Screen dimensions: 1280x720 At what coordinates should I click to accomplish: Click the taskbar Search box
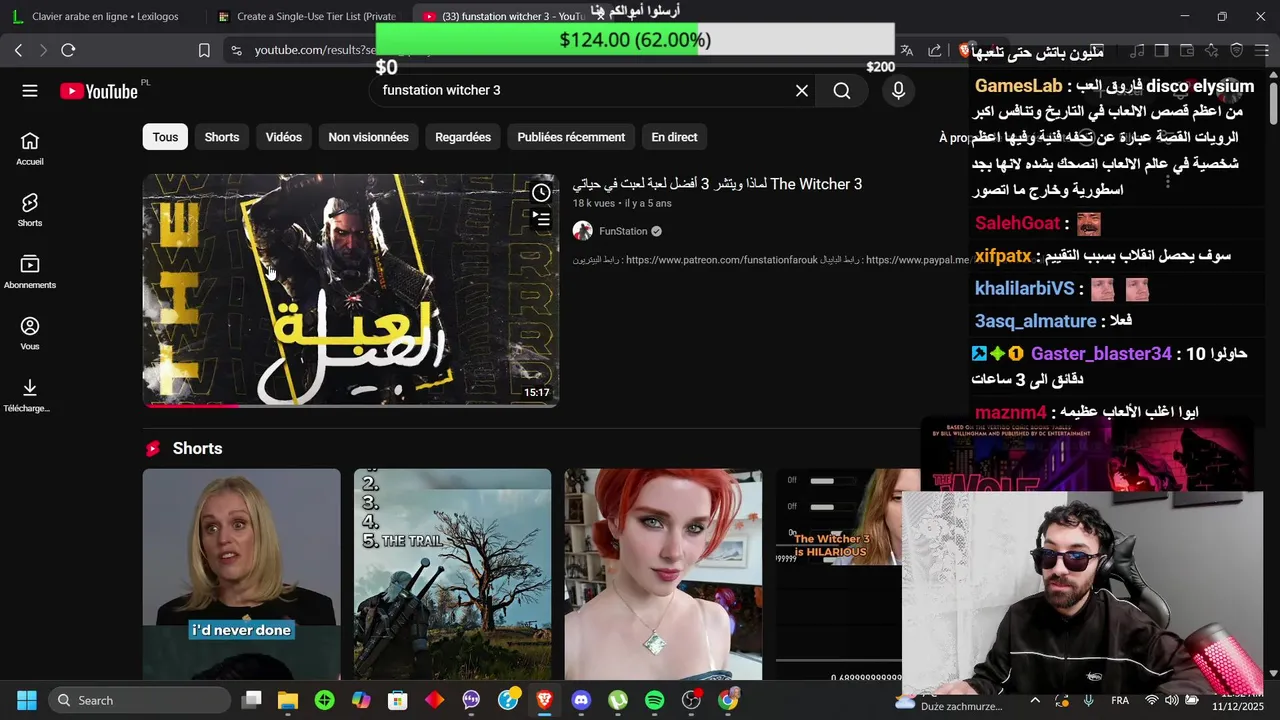140,700
